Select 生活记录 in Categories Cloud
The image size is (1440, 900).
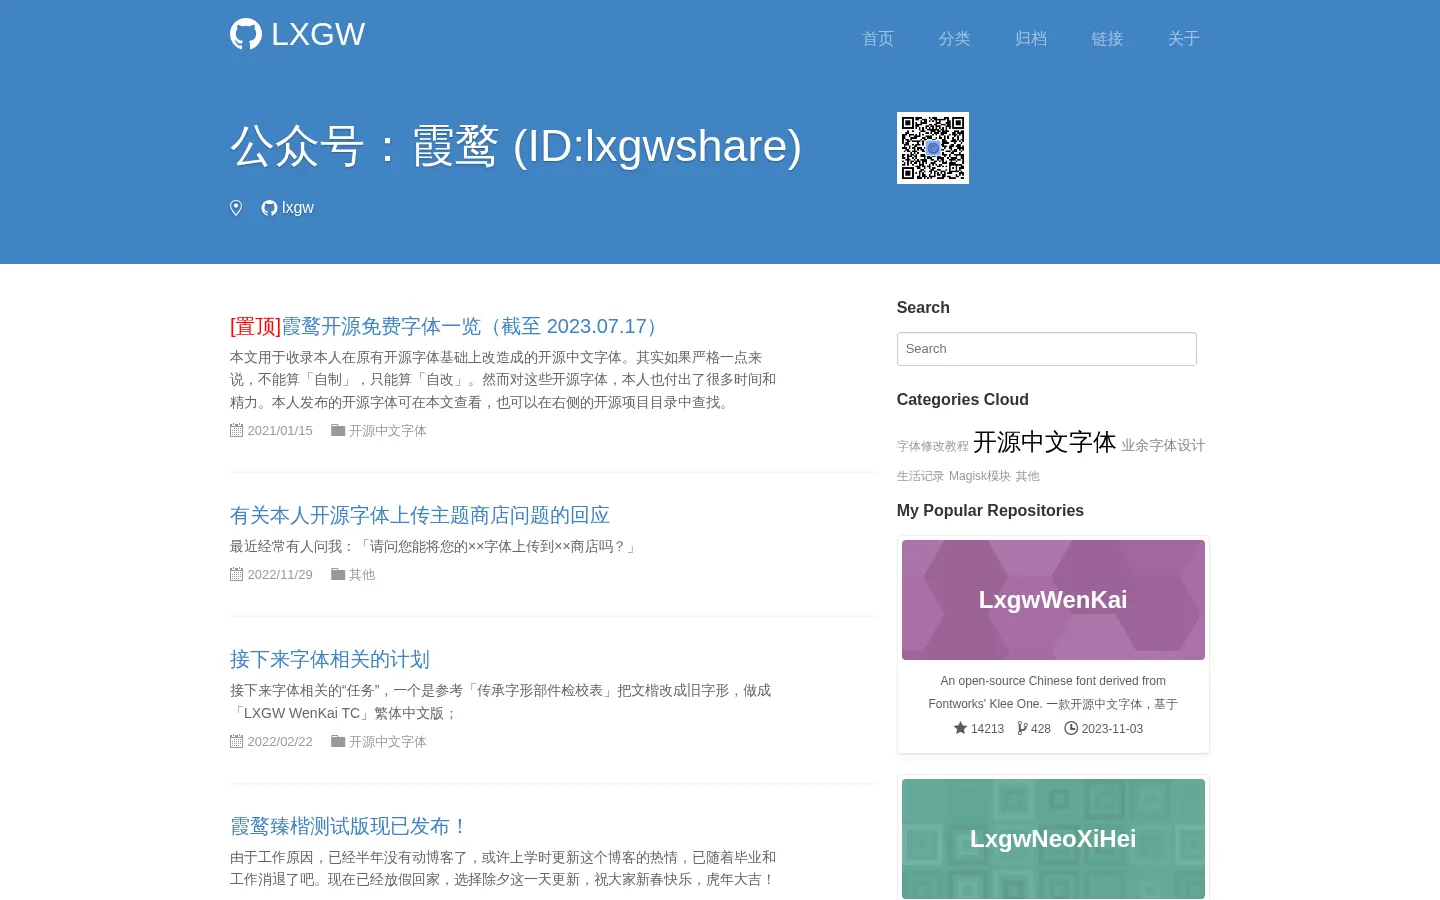(920, 476)
